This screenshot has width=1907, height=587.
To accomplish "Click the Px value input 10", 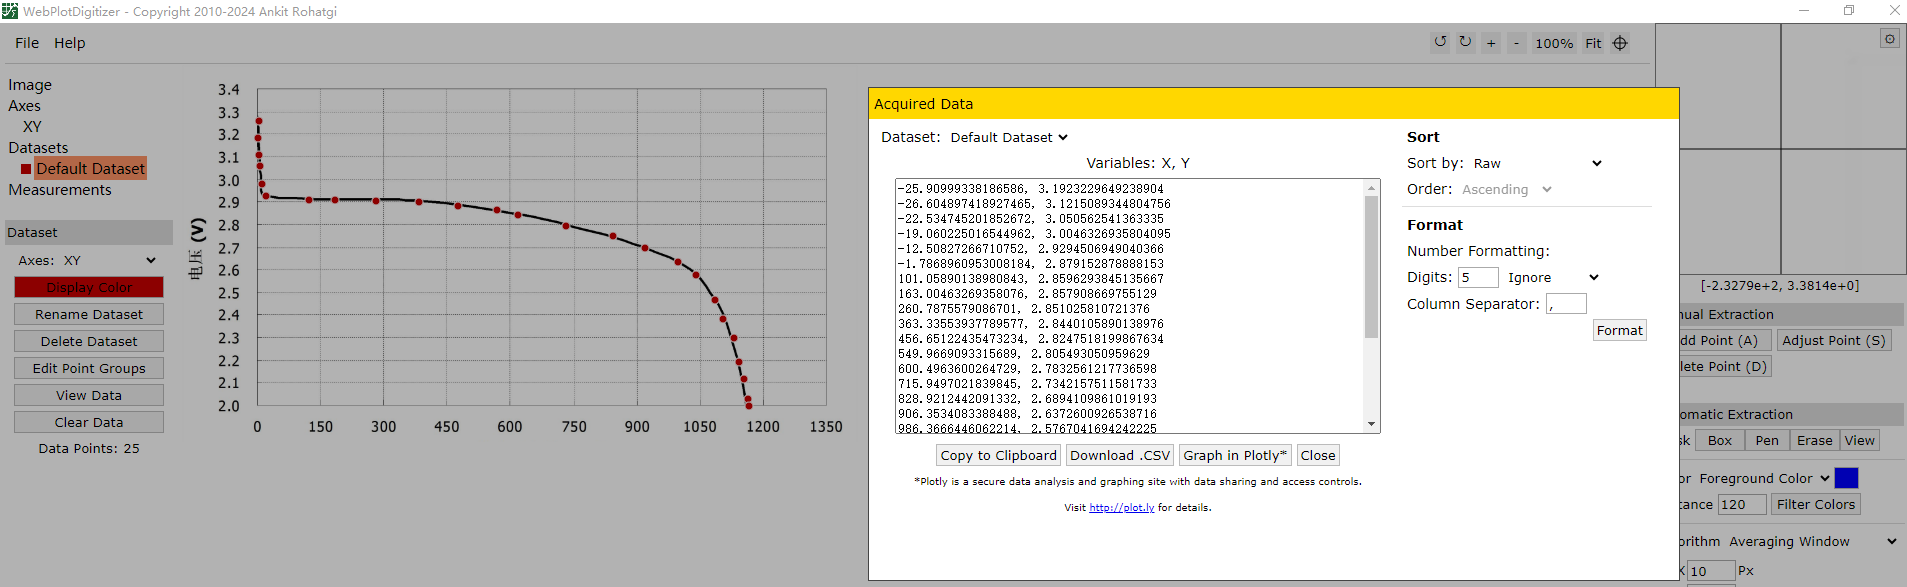I will (x=1711, y=571).
